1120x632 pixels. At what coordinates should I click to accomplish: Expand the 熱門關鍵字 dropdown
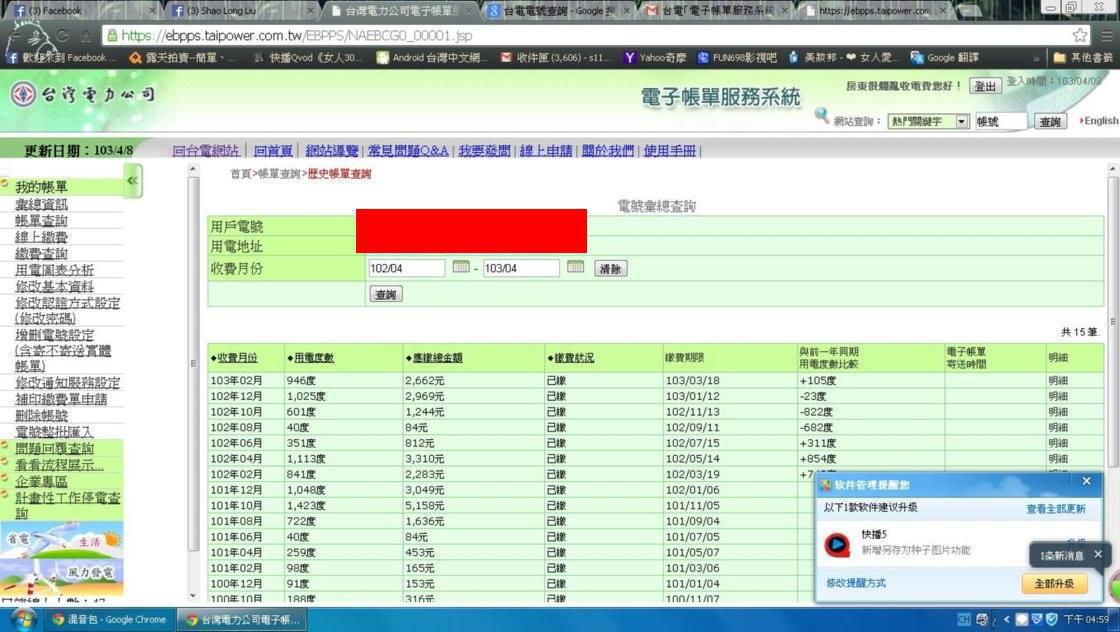962,121
